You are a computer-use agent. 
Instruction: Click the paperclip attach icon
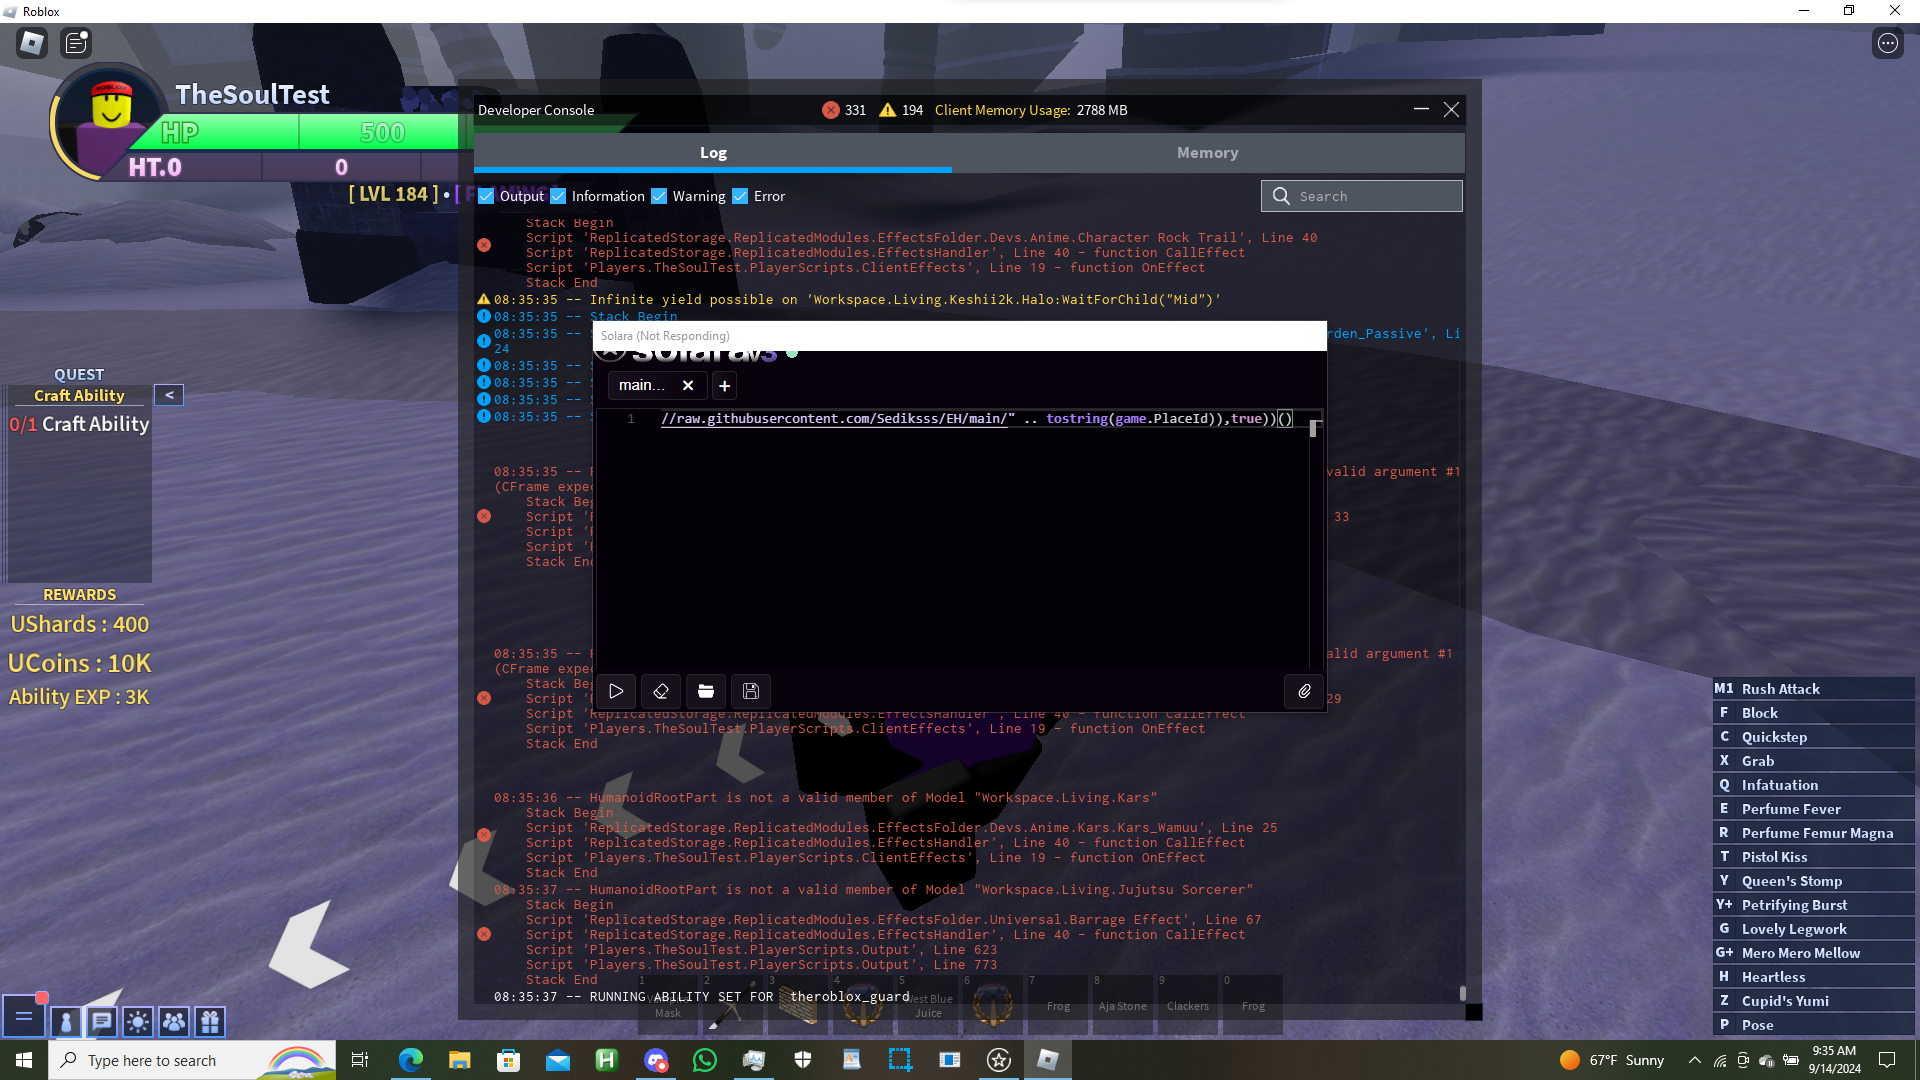(x=1304, y=691)
